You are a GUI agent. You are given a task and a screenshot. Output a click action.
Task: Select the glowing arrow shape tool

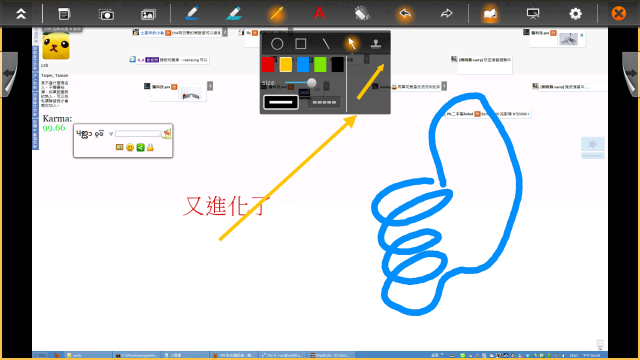point(277,13)
